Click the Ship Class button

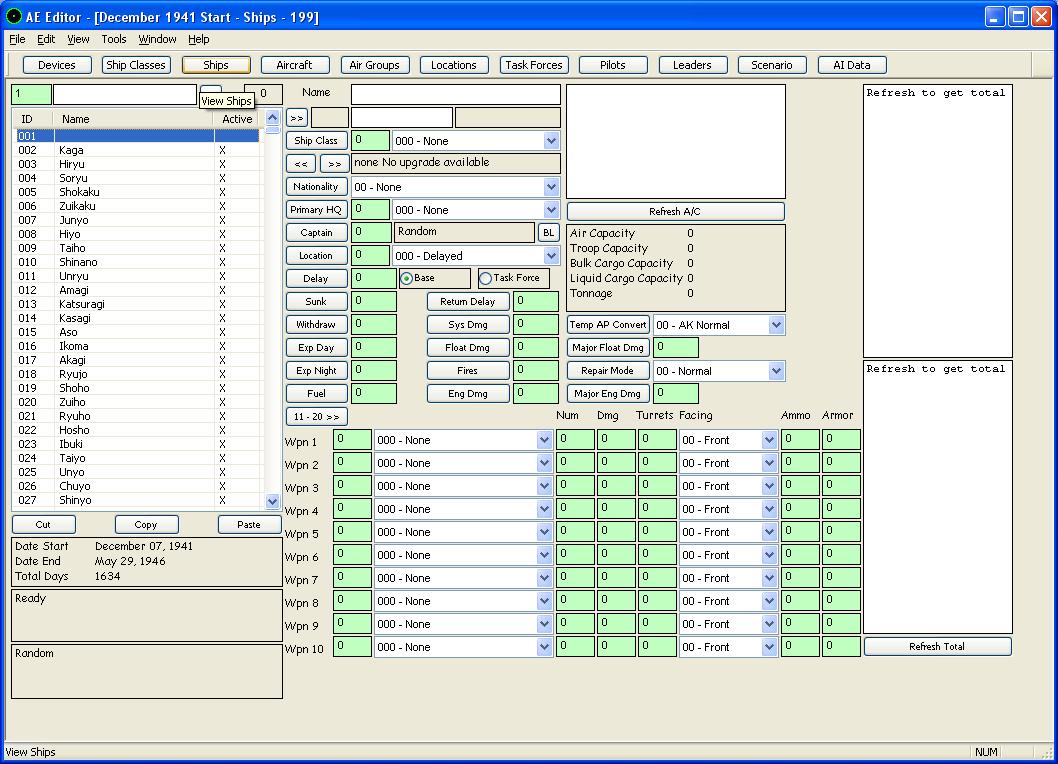[x=316, y=140]
